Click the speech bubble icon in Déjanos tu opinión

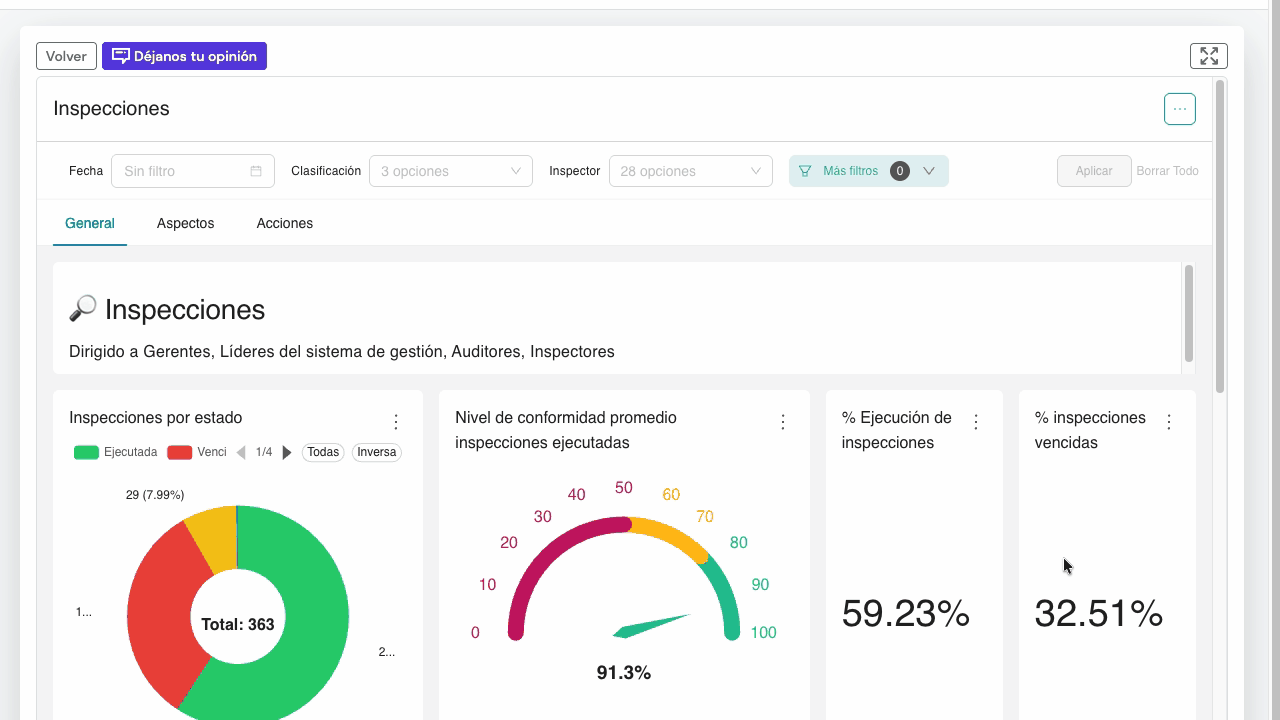tap(121, 56)
